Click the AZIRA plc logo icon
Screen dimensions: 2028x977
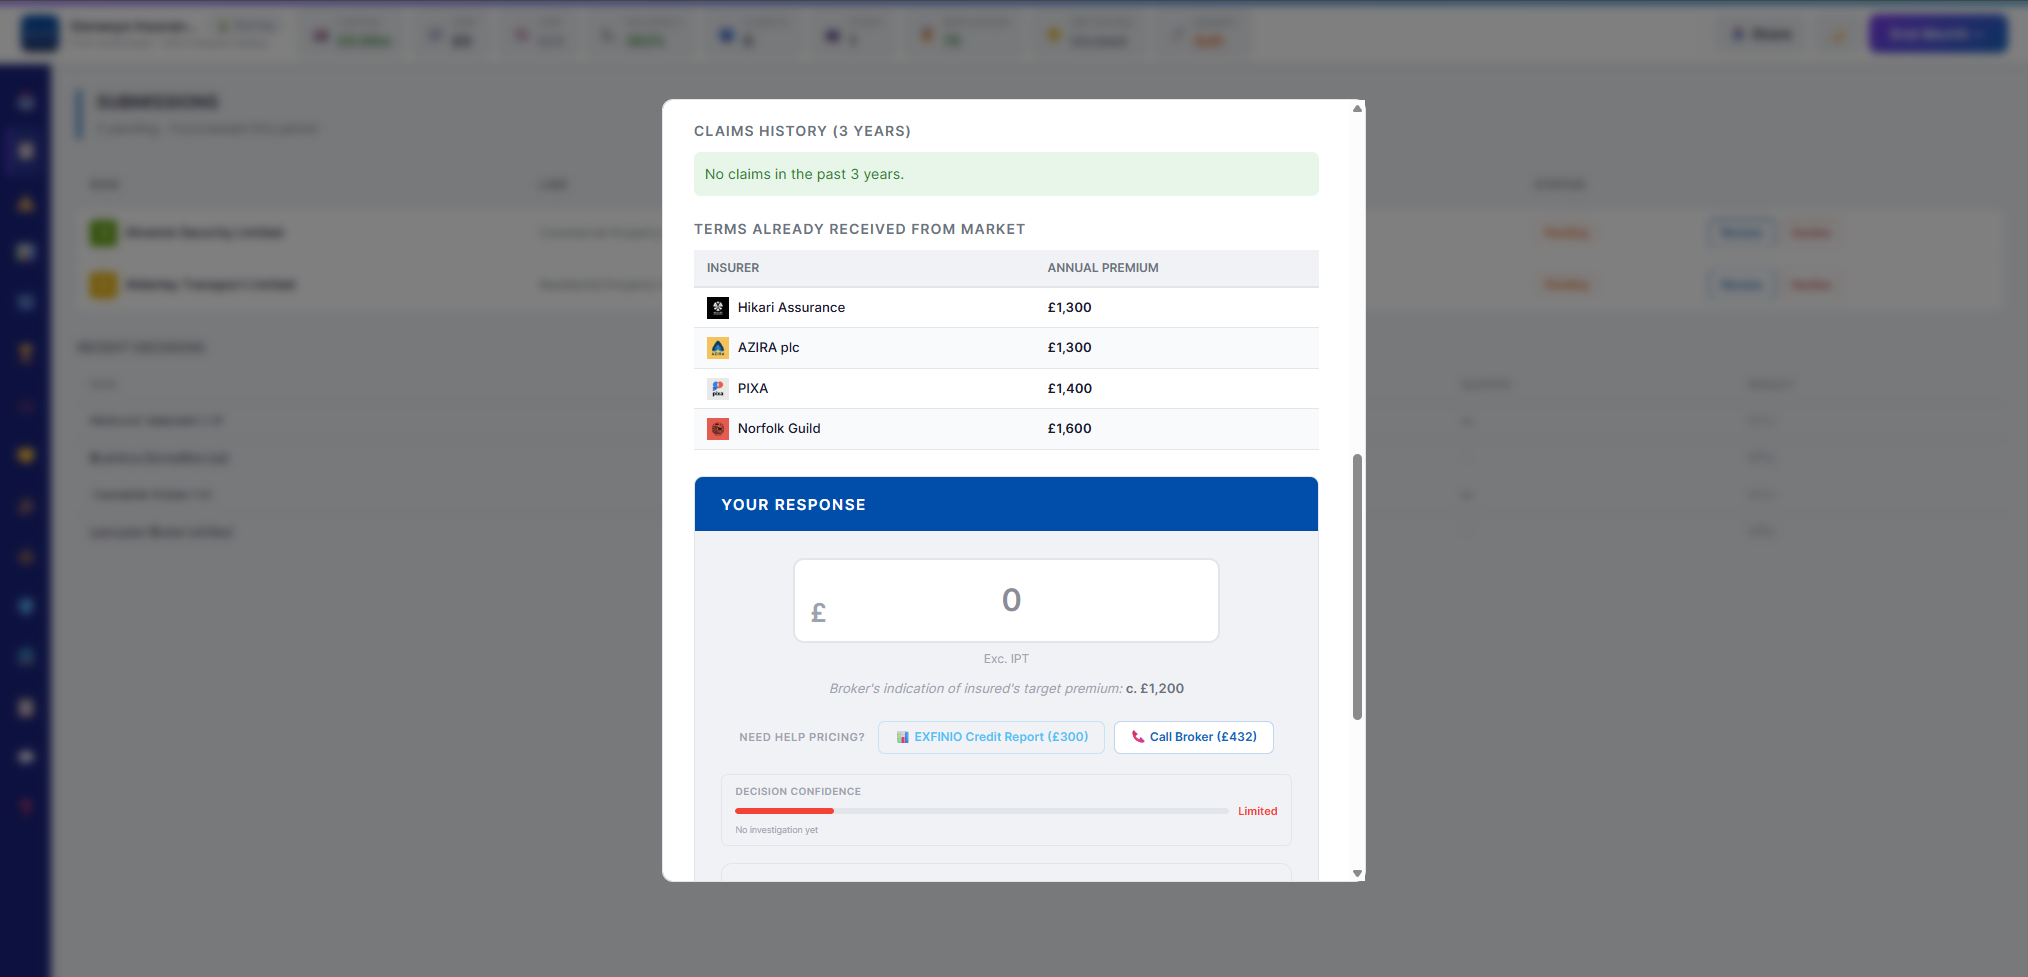[x=718, y=348]
